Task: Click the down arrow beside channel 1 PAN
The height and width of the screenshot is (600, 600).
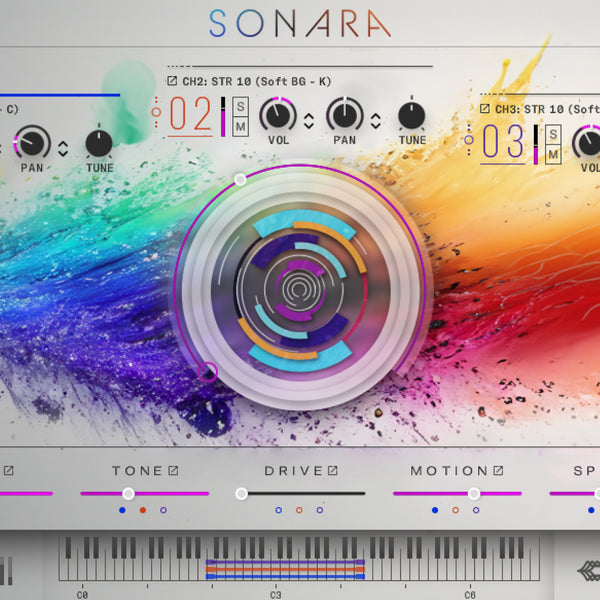Action: pos(63,153)
